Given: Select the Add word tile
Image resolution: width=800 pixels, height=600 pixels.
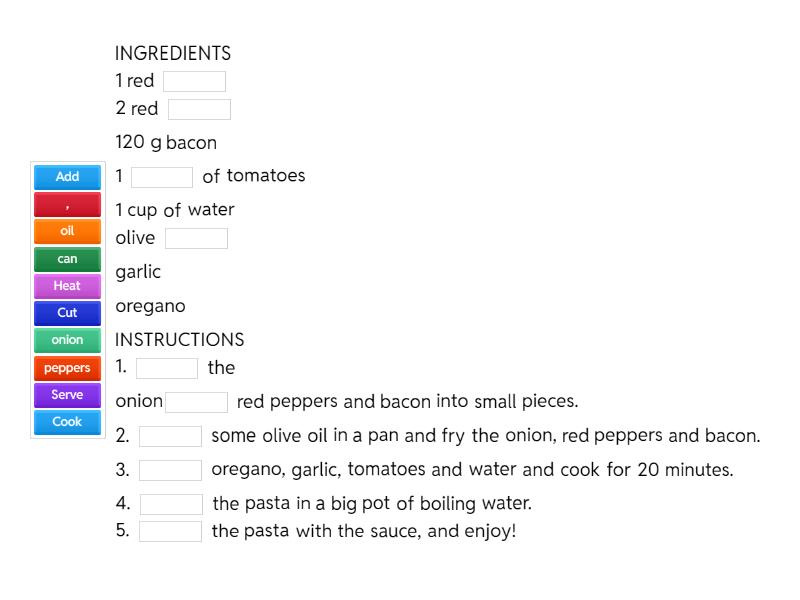Looking at the screenshot, I should (66, 177).
